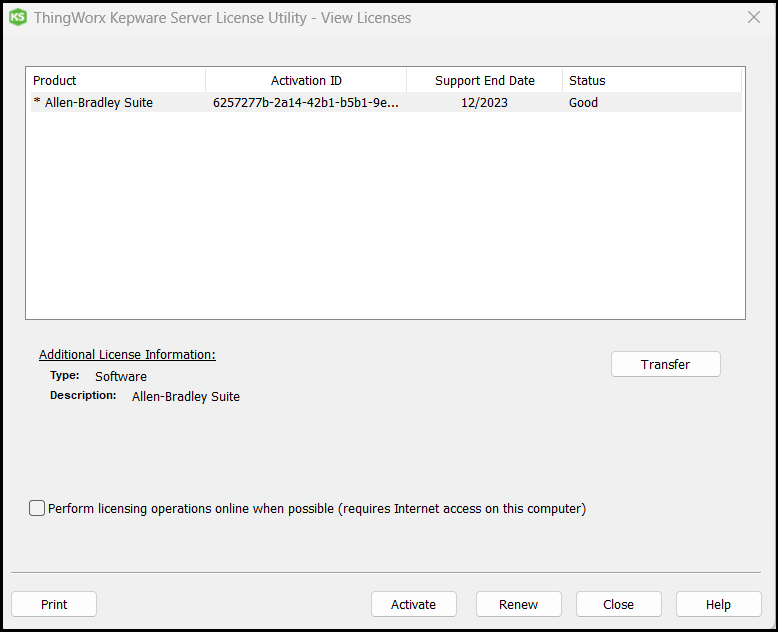
Task: Click the Kepware KS logo icon in title bar
Action: pyautogui.click(x=18, y=18)
